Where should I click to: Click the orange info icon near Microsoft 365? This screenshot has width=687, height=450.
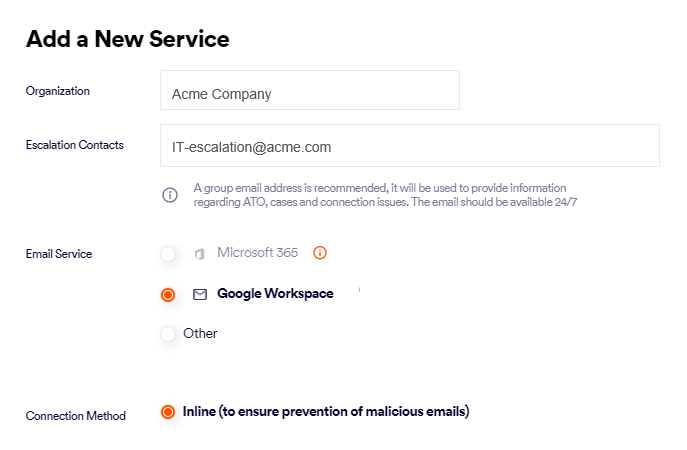[320, 253]
